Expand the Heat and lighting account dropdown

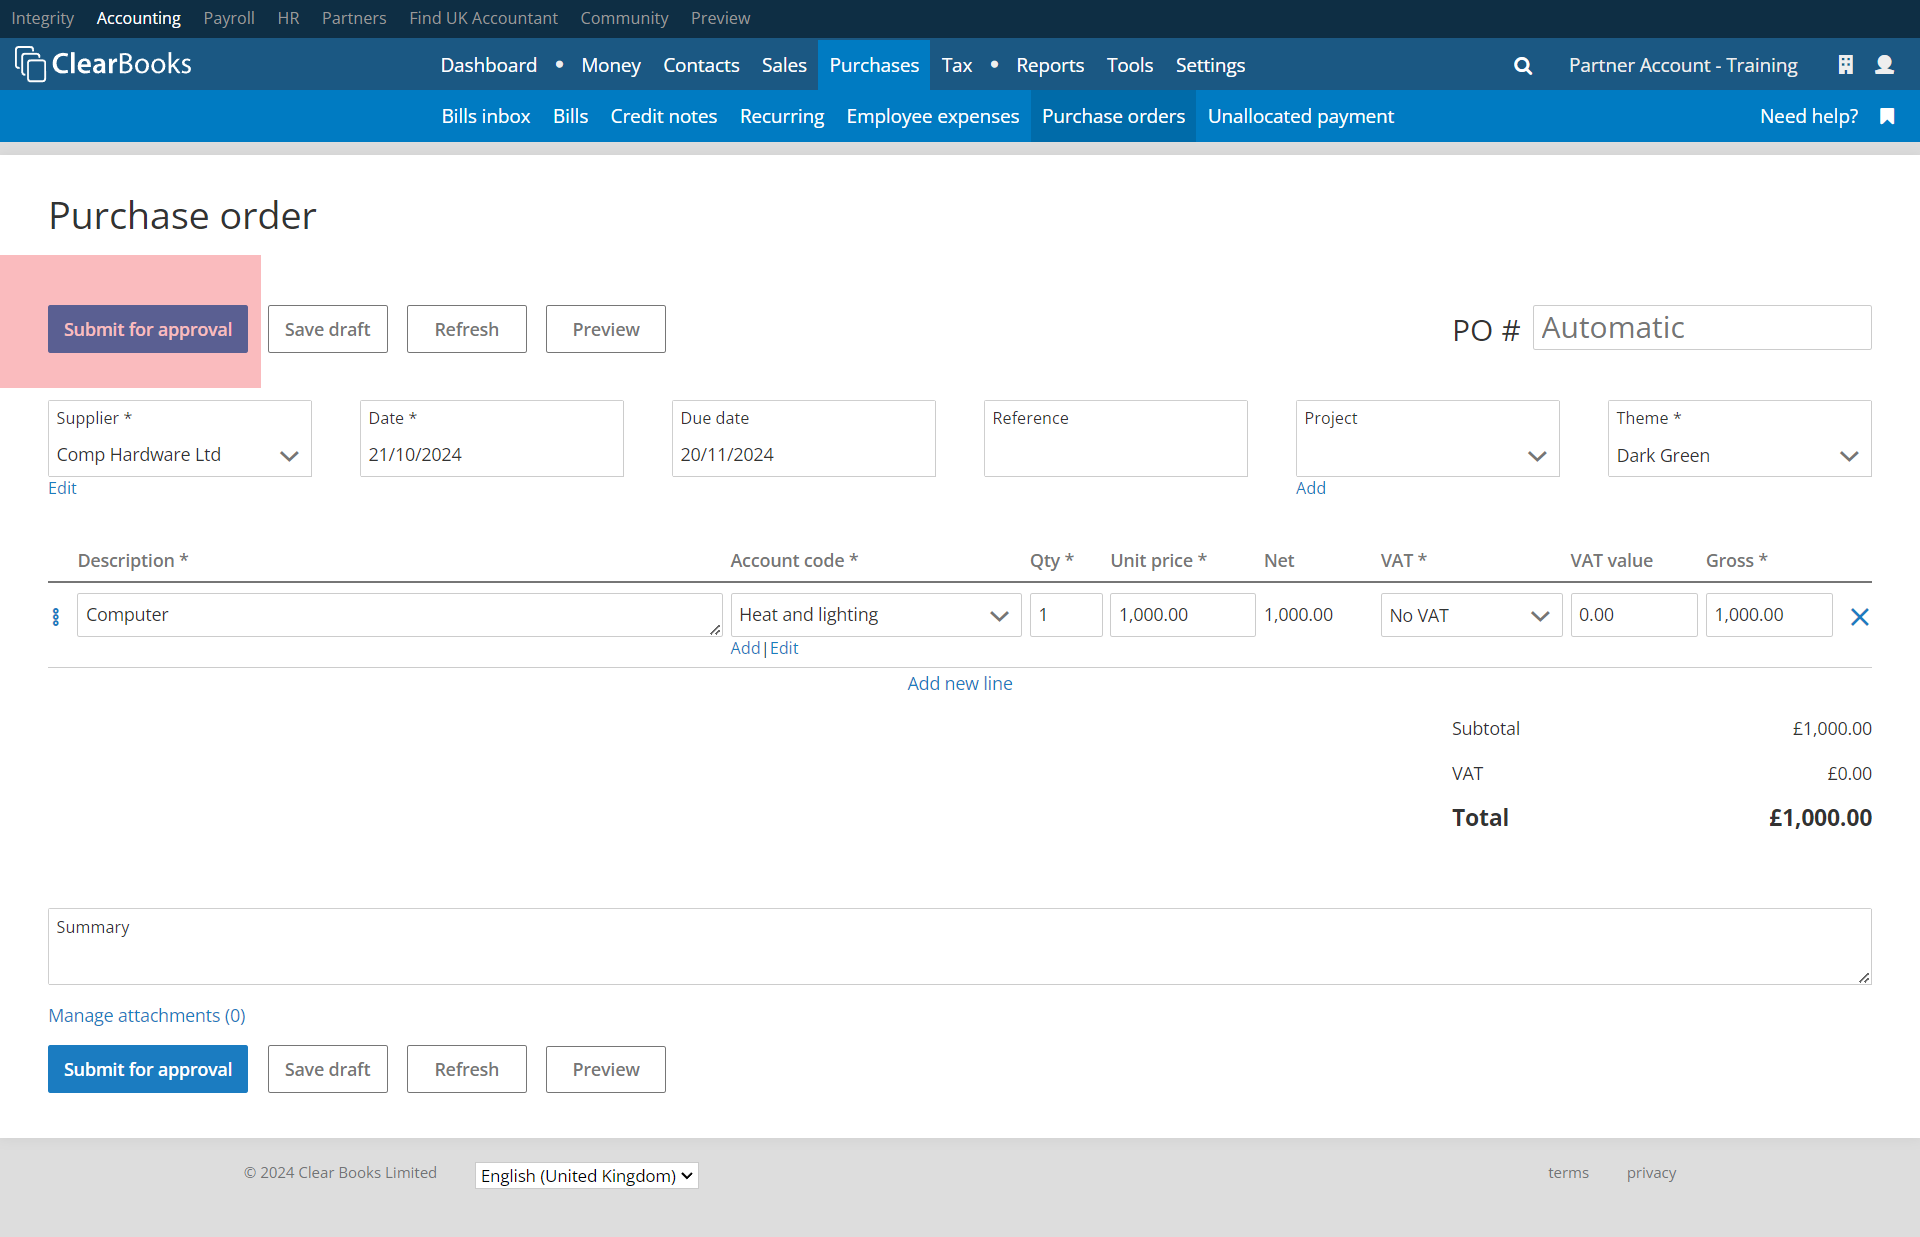[998, 616]
